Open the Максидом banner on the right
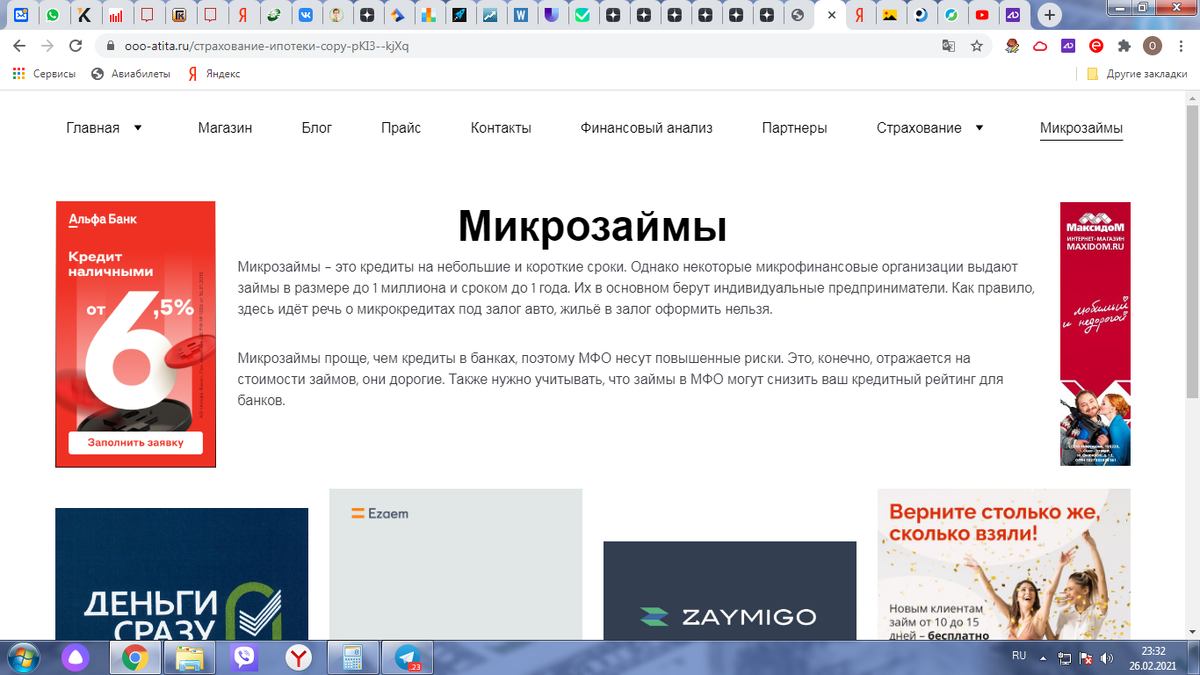This screenshot has width=1200, height=675. (1095, 333)
